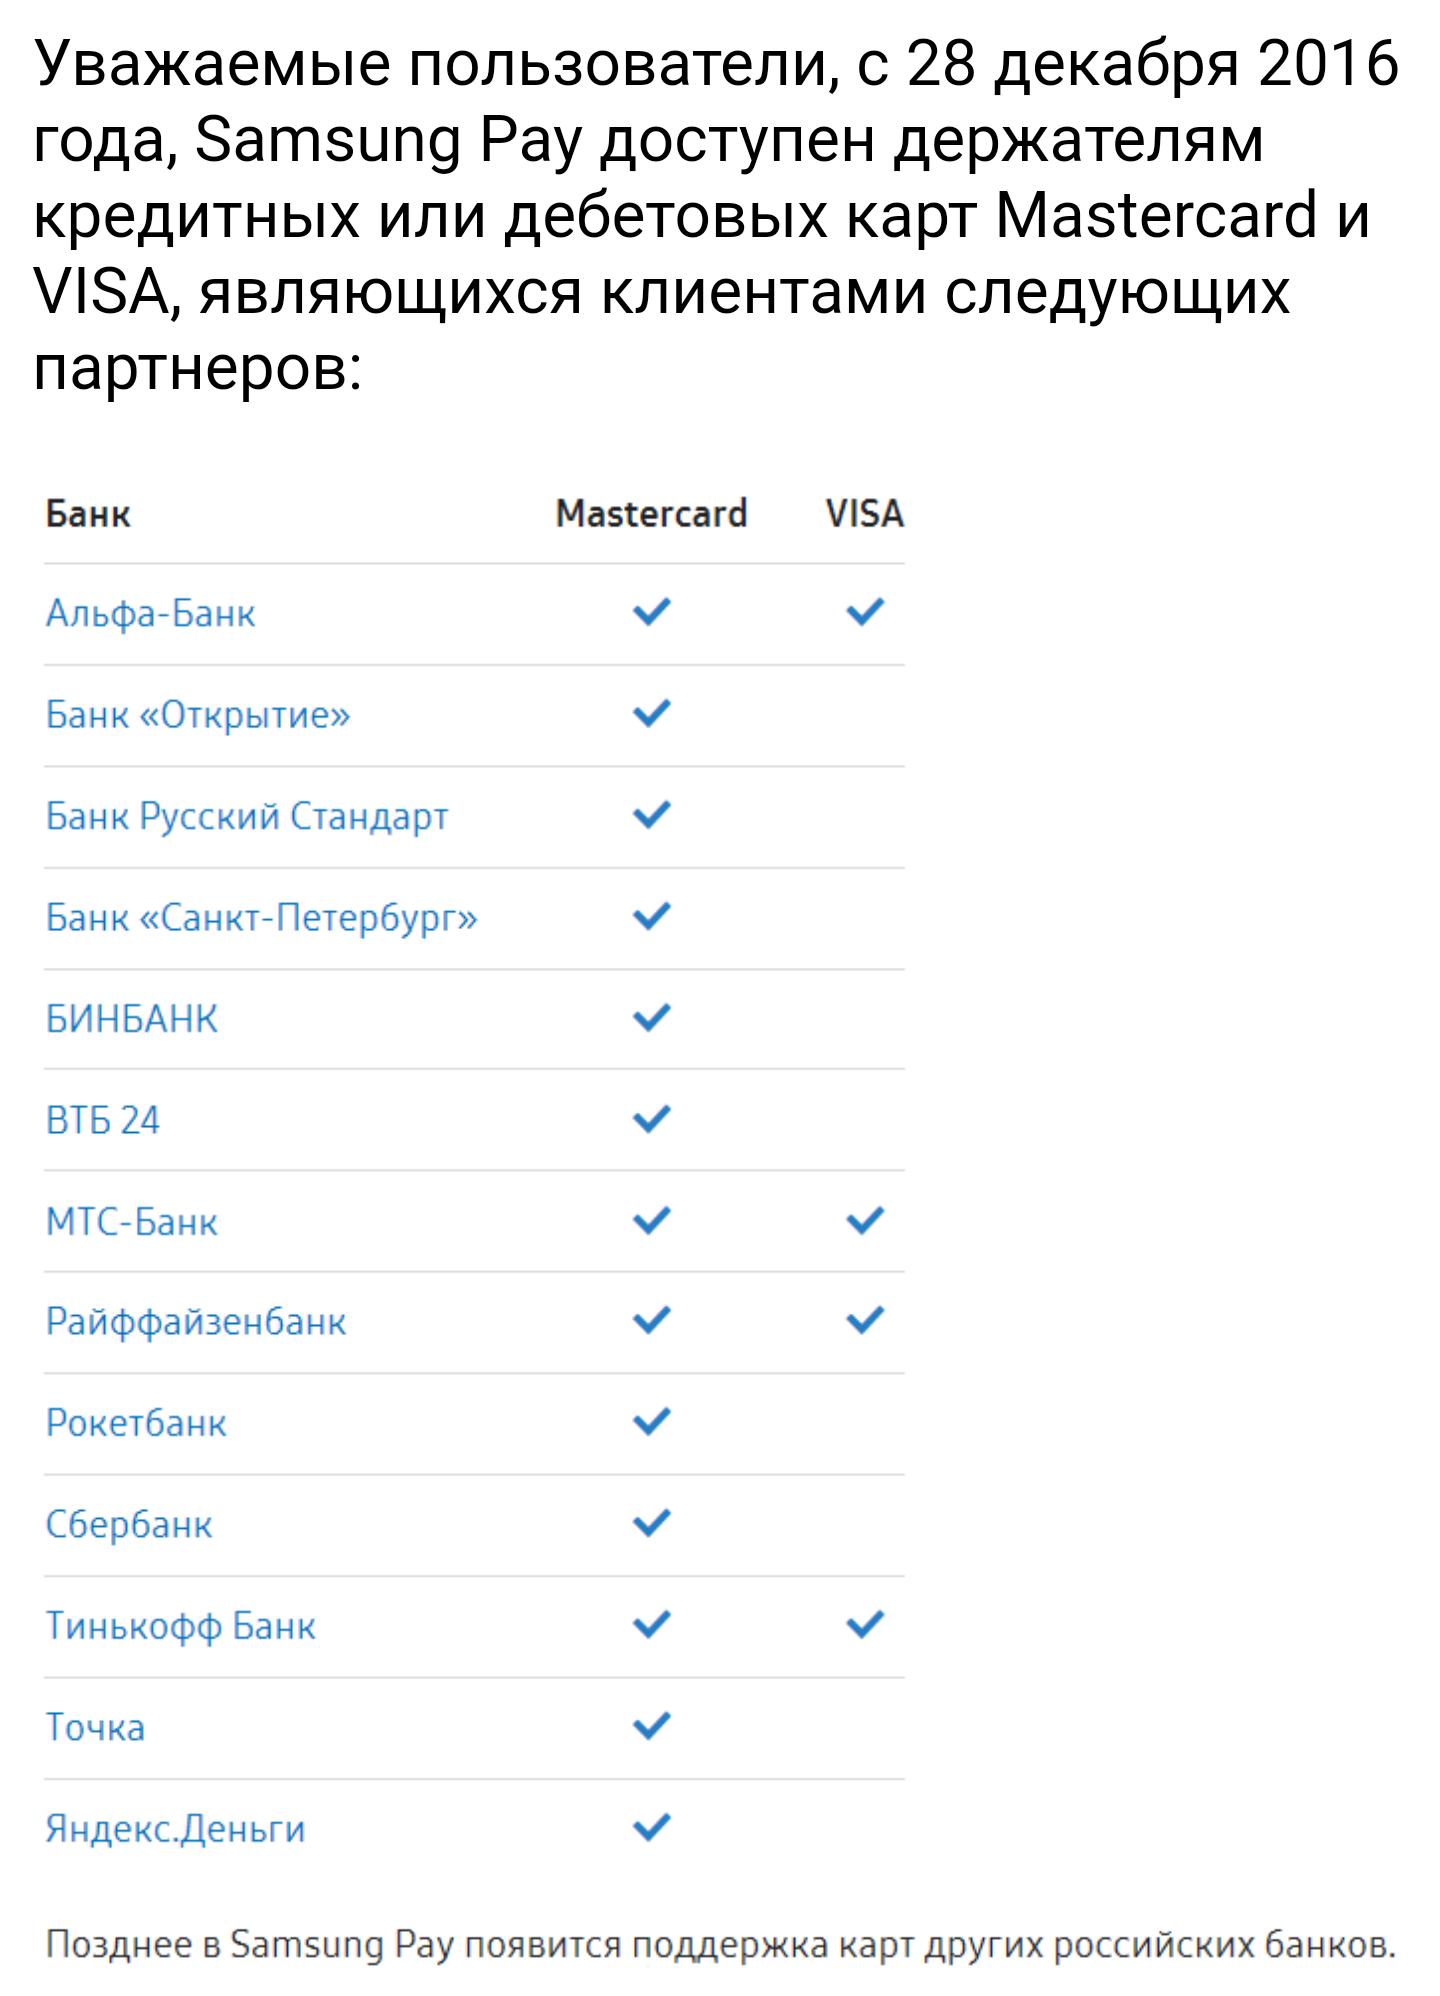The height and width of the screenshot is (1996, 1440).
Task: Click the Mastercard column header
Action: tap(652, 514)
